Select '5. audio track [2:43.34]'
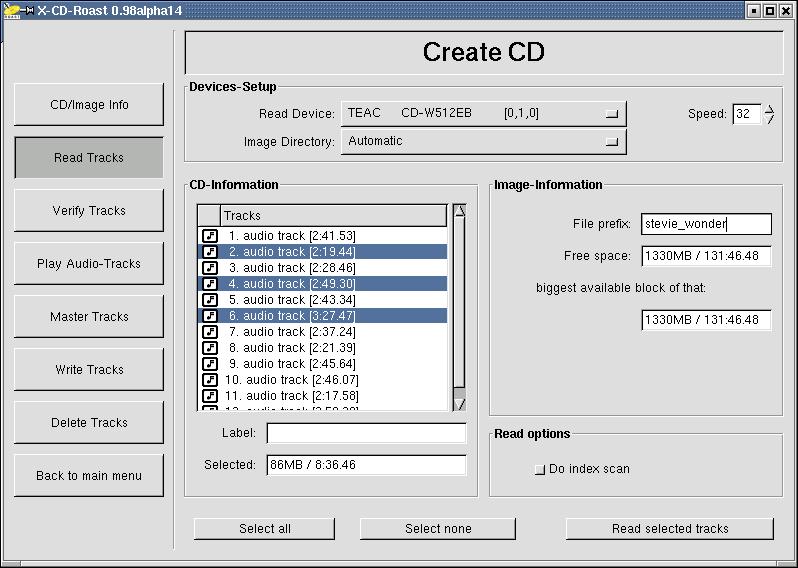Screen dimensions: 798x568 pyautogui.click(x=322, y=300)
